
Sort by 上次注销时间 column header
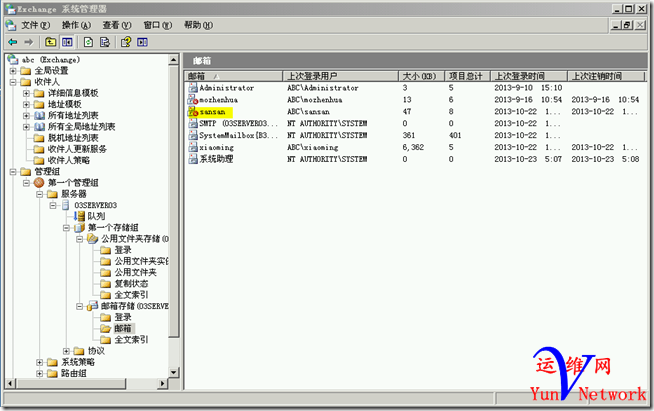[x=606, y=76]
